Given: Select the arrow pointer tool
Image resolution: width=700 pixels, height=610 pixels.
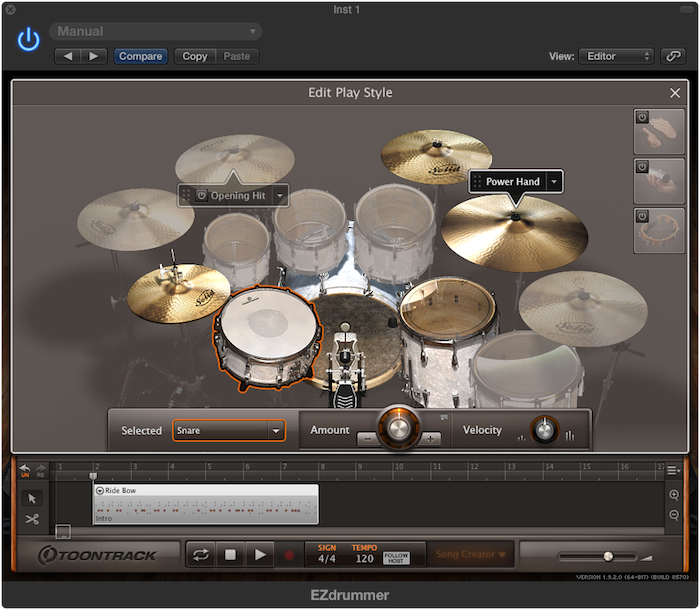Looking at the screenshot, I should pos(32,498).
